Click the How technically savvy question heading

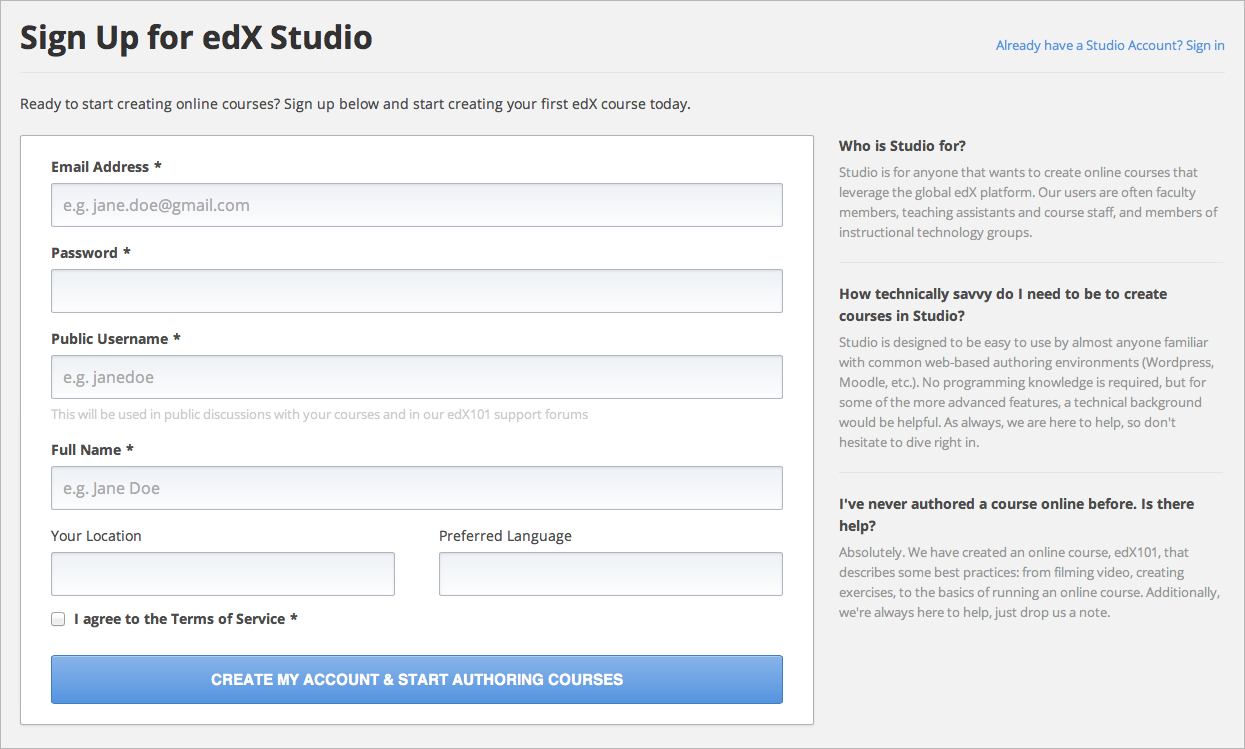[1002, 304]
